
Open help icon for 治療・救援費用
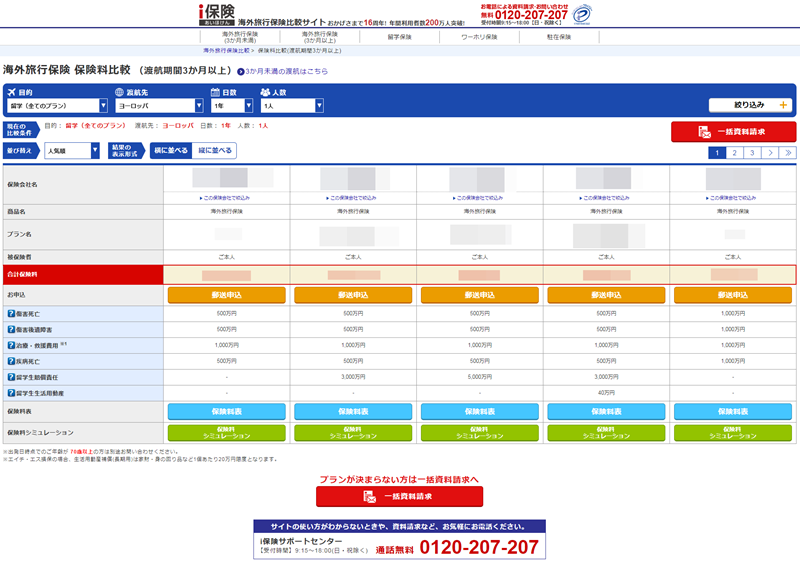point(11,345)
